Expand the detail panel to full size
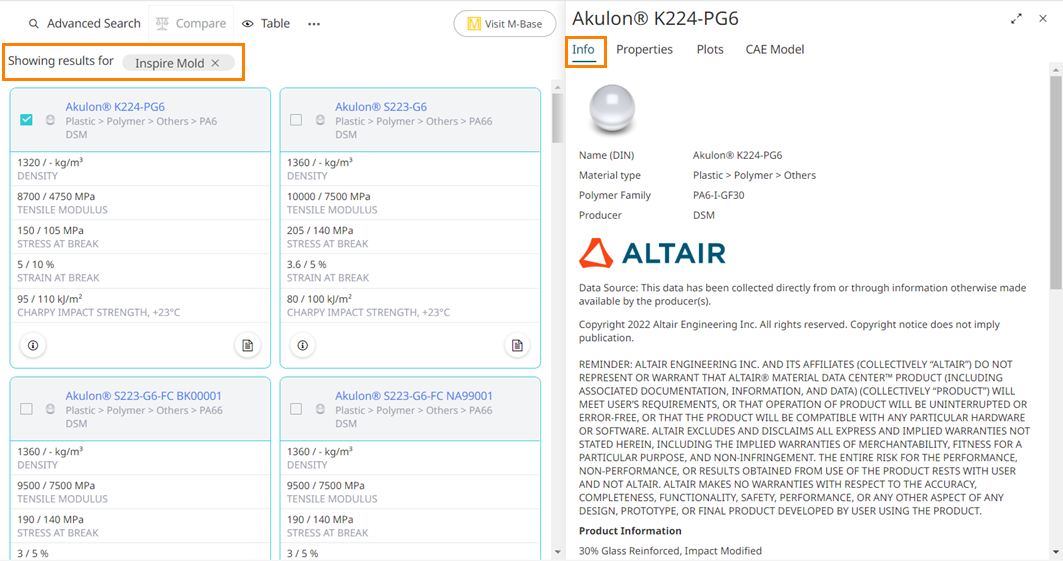The height and width of the screenshot is (561, 1063). 1017,19
